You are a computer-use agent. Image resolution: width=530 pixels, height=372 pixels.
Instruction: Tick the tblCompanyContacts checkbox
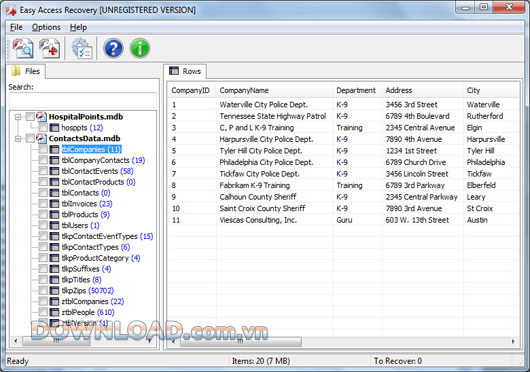point(43,160)
